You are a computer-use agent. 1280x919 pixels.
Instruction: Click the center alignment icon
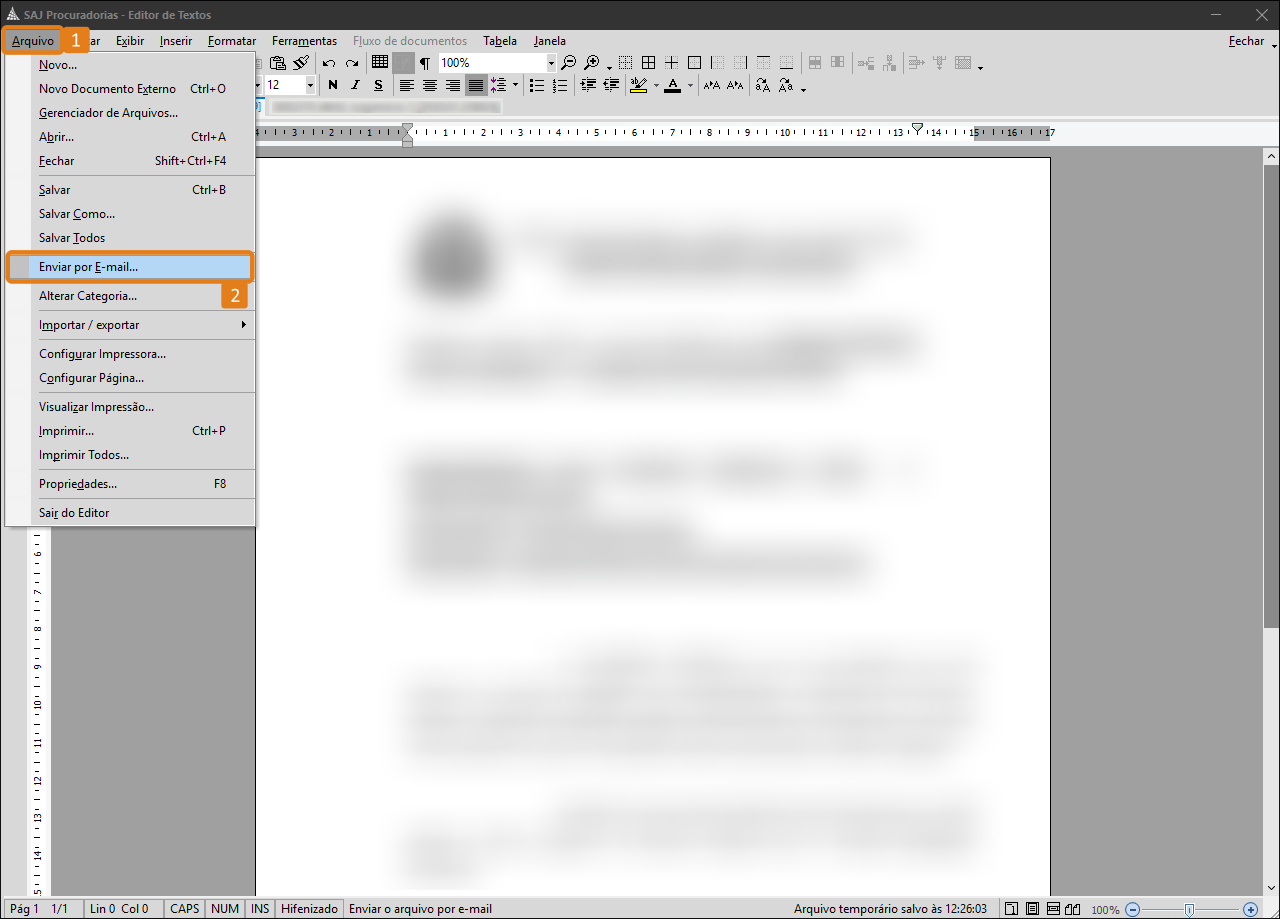coord(430,86)
